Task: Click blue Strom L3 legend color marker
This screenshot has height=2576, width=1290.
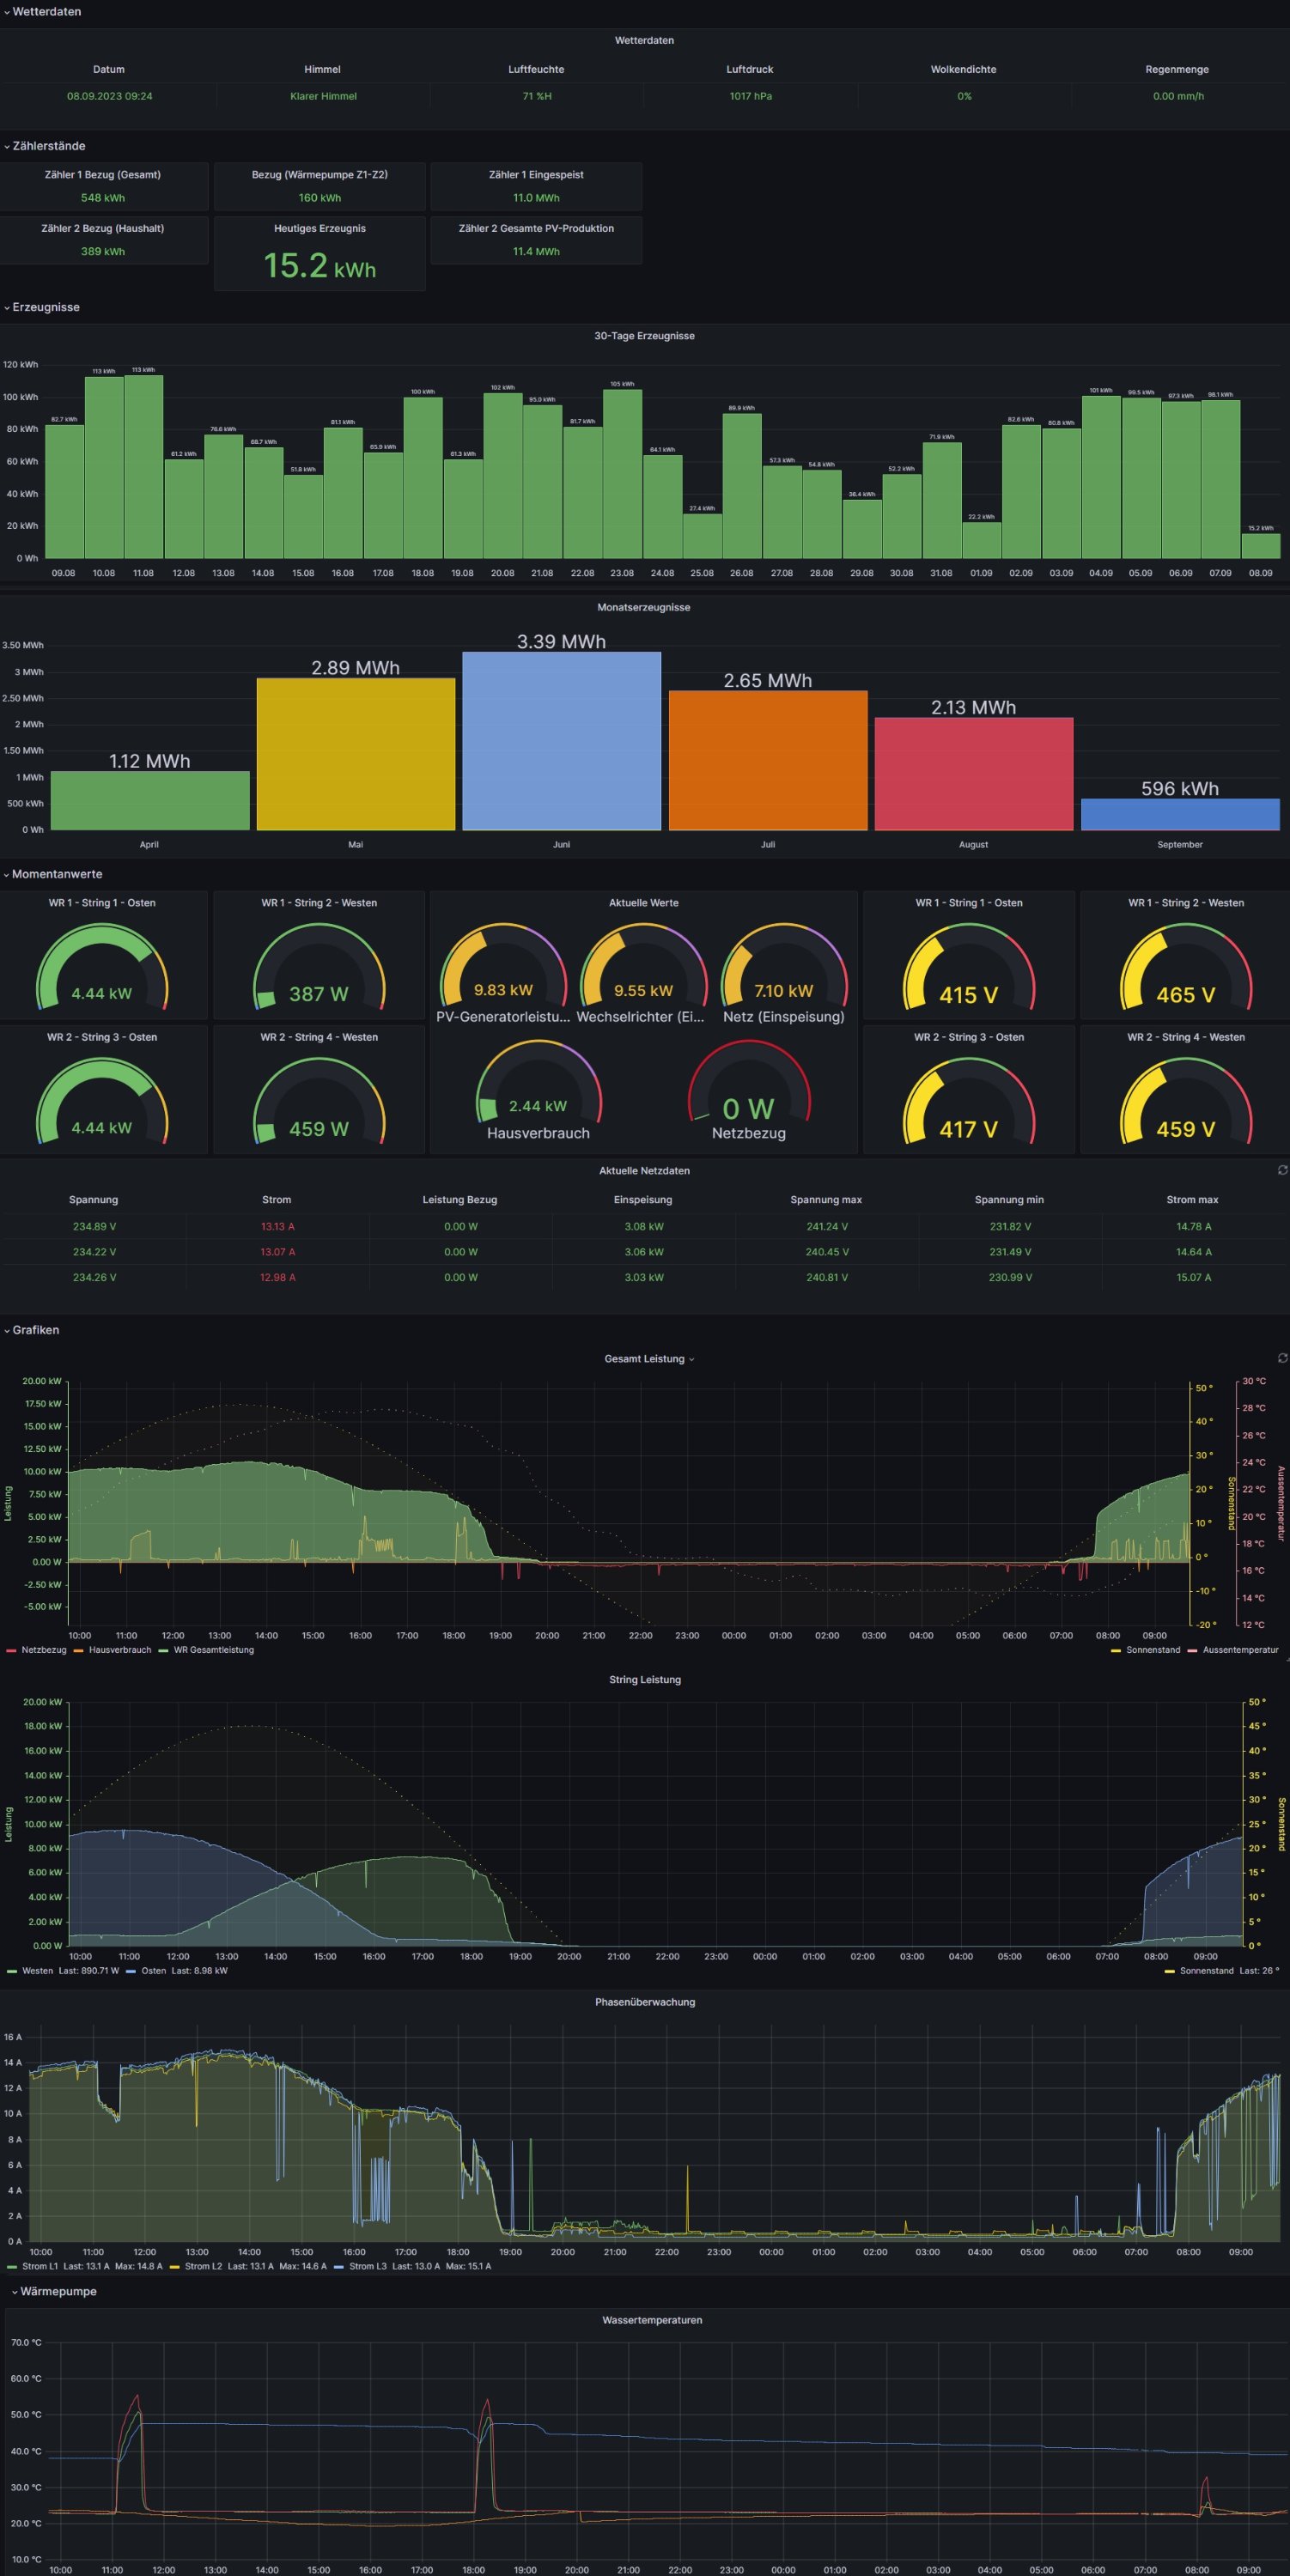Action: (339, 2266)
